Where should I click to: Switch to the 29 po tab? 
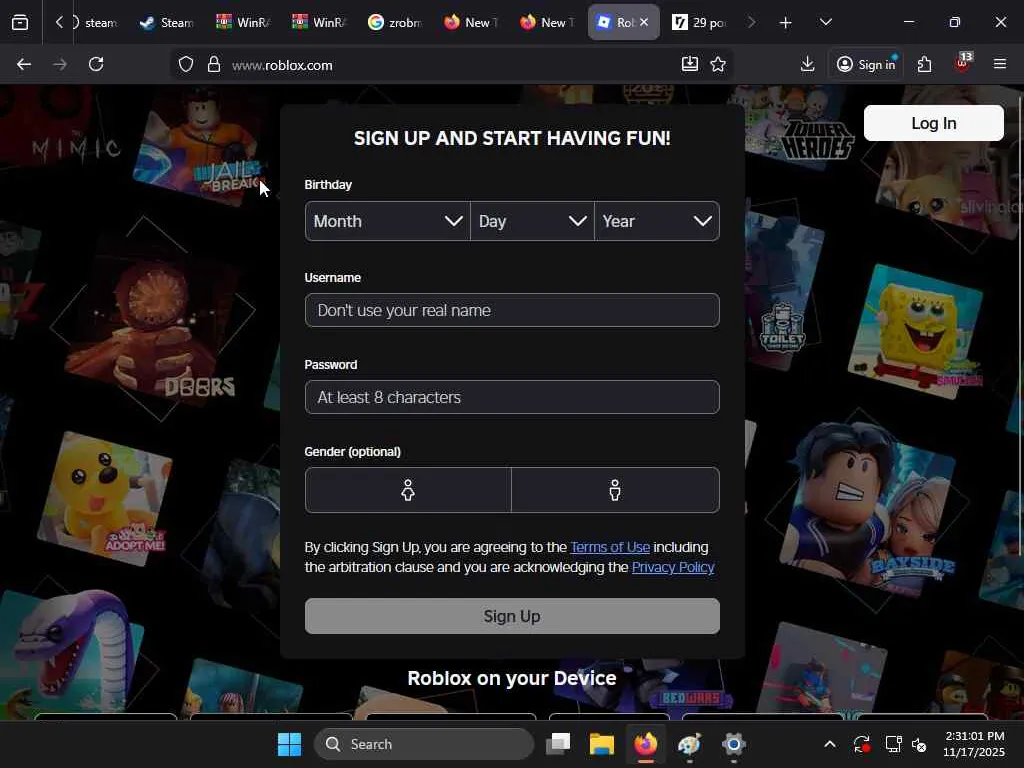[699, 23]
